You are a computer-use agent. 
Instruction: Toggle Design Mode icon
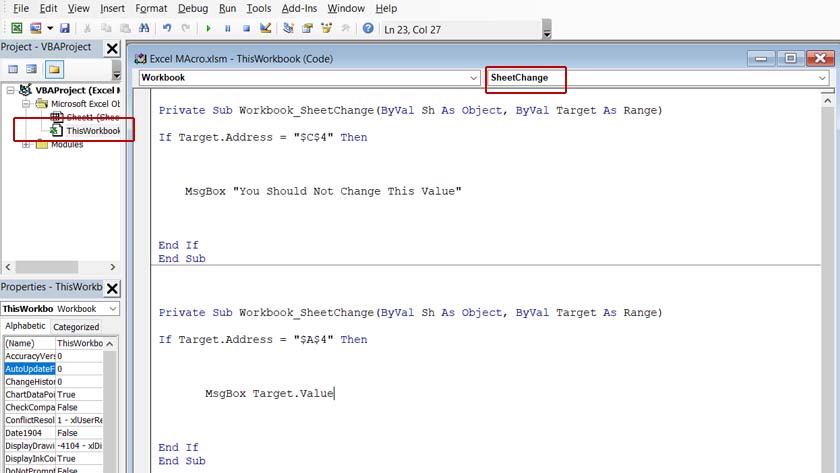265,28
